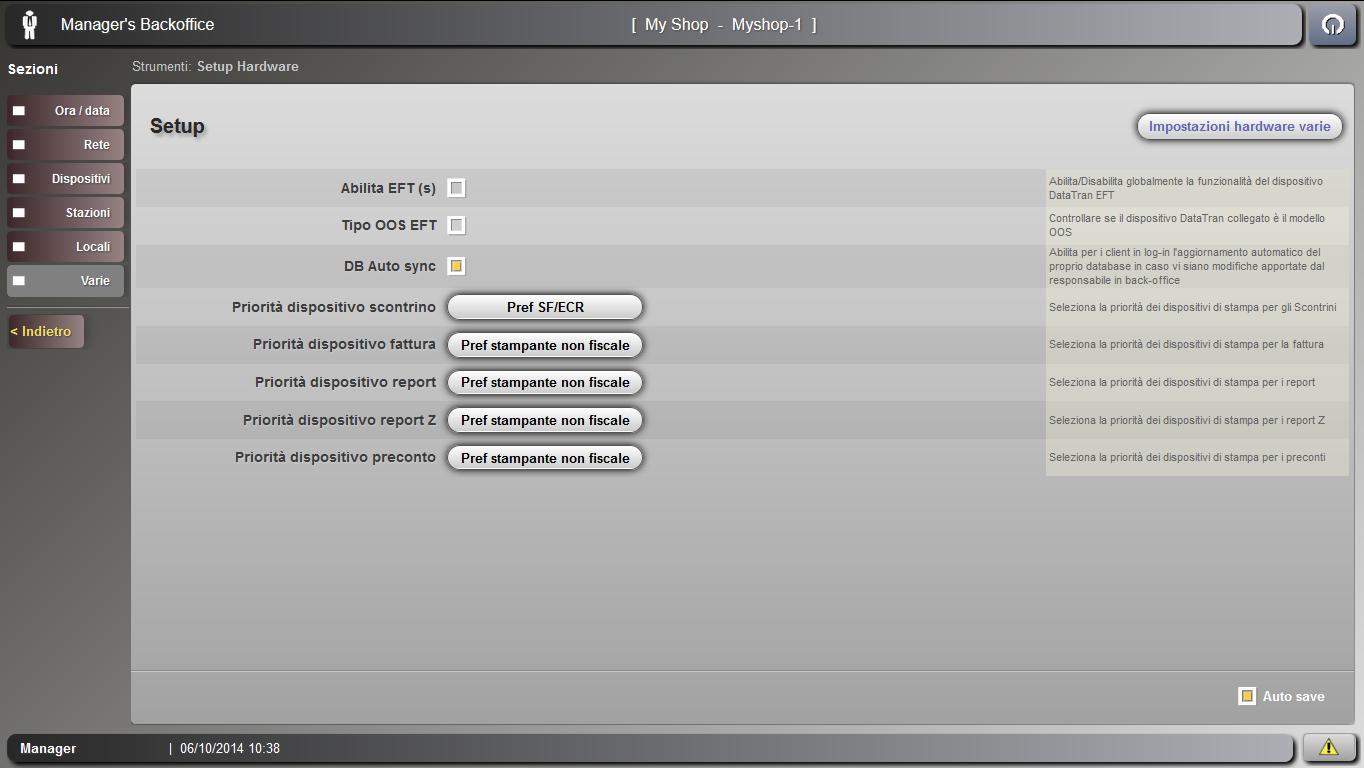Click the Manager user label in status bar
This screenshot has width=1364, height=768.
(x=48, y=748)
